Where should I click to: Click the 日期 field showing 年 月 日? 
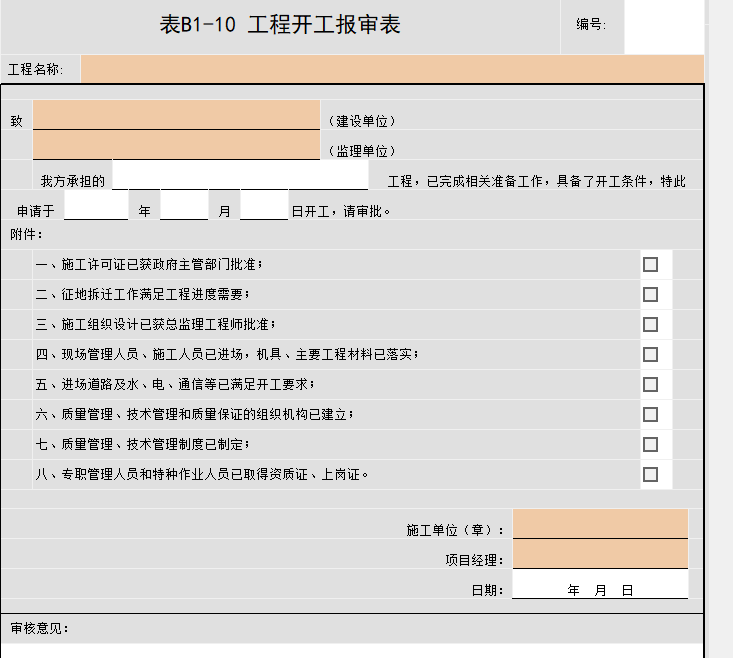pyautogui.click(x=600, y=585)
